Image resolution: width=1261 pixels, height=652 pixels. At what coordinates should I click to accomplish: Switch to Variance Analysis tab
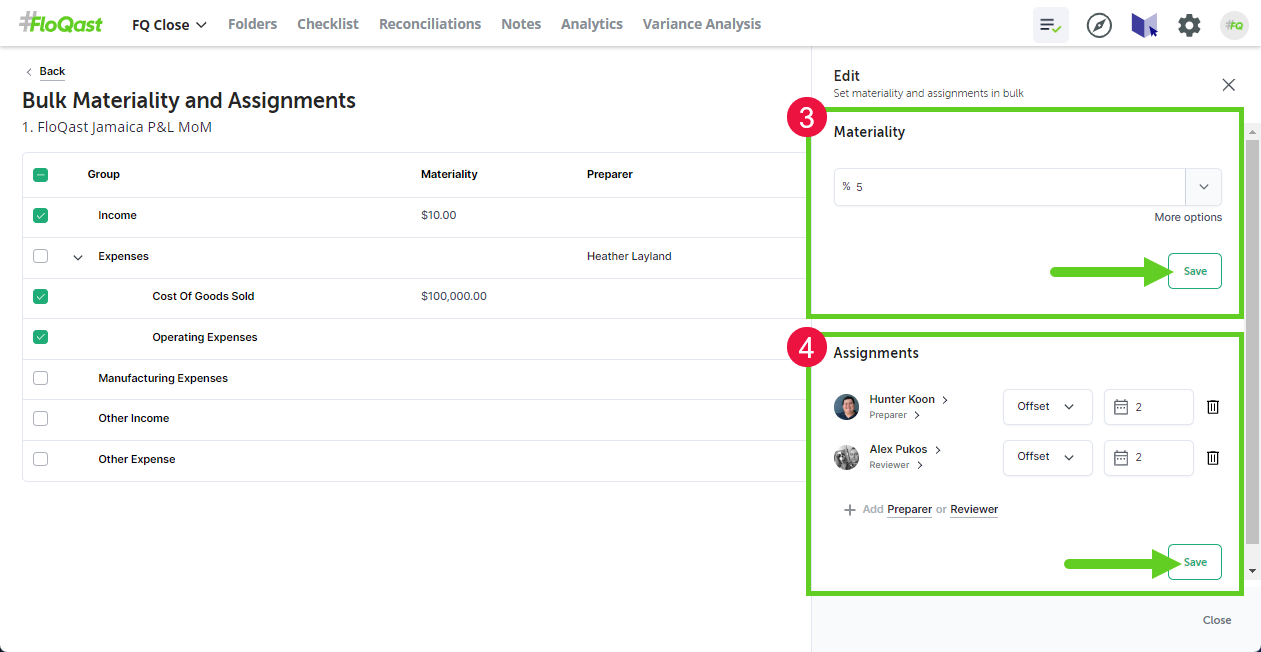701,24
